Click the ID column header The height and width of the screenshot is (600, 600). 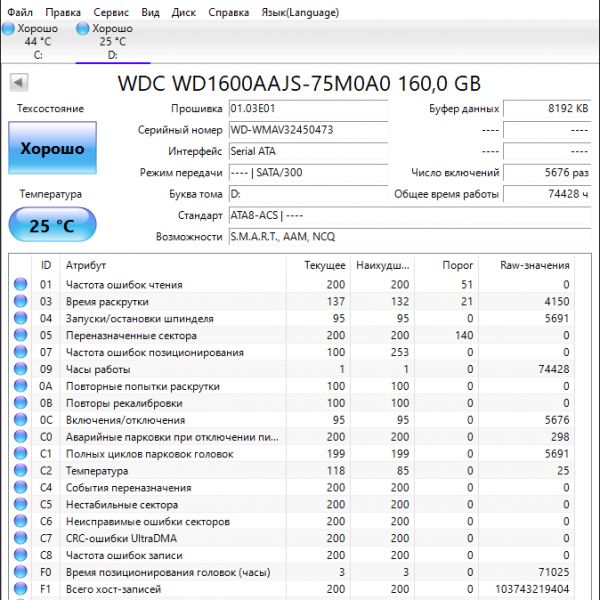[46, 265]
